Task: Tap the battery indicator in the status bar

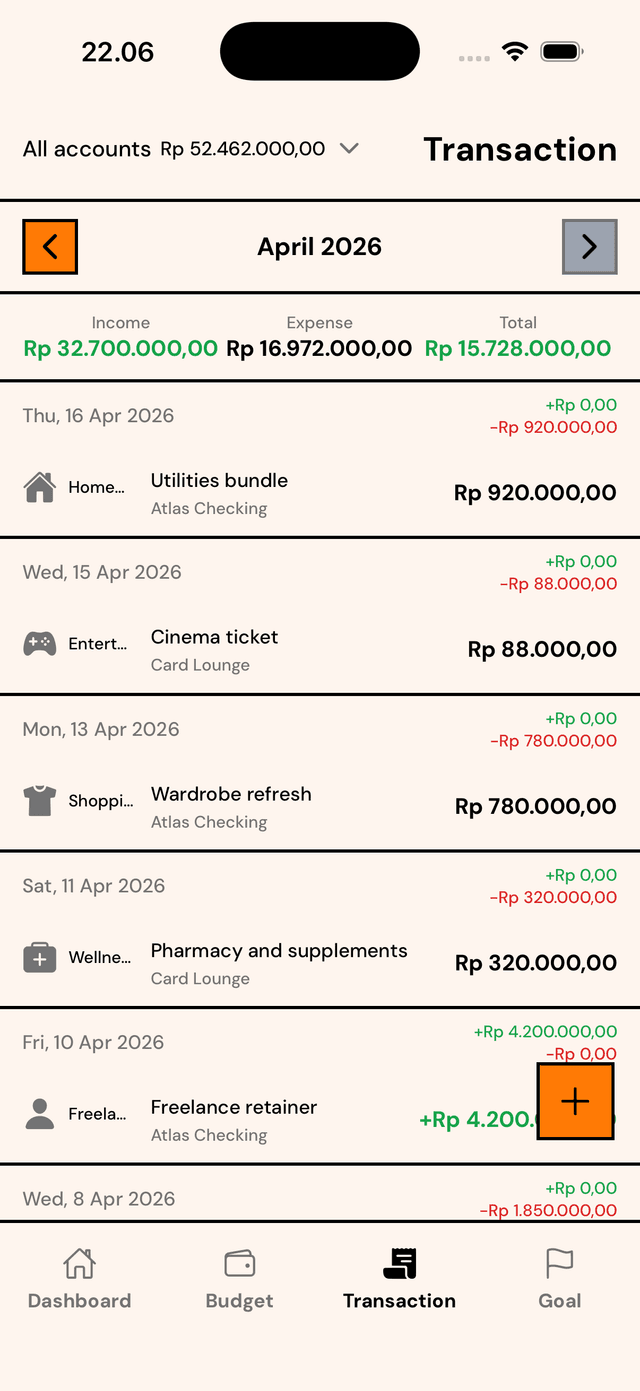Action: click(561, 50)
